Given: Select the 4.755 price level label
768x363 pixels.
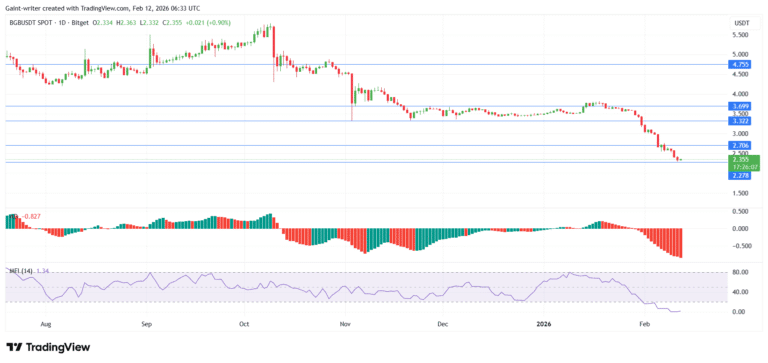Looking at the screenshot, I should click(739, 64).
